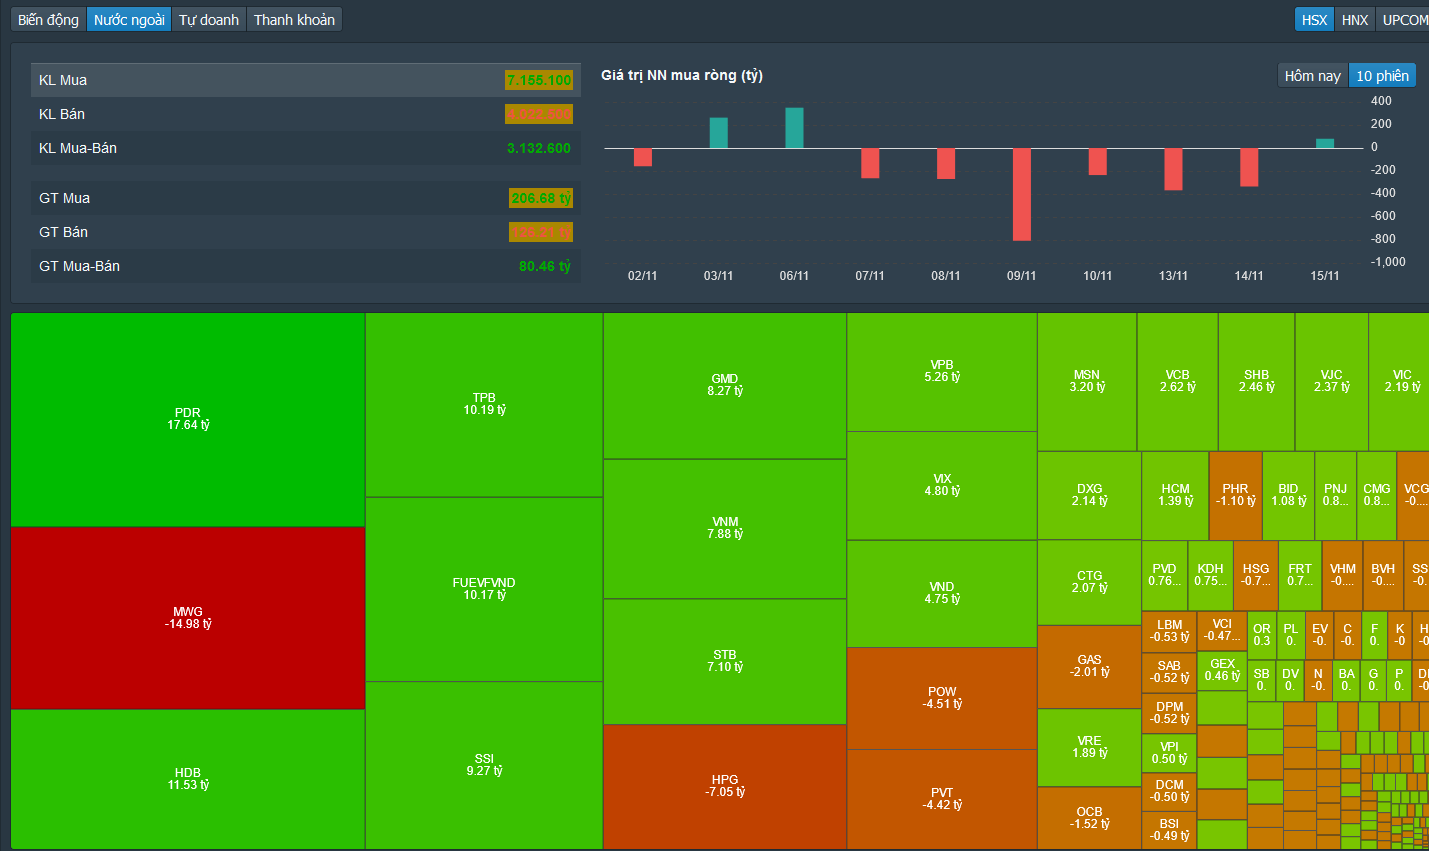Click the GT Mua-Bán row
Image resolution: width=1429 pixels, height=851 pixels.
[306, 266]
